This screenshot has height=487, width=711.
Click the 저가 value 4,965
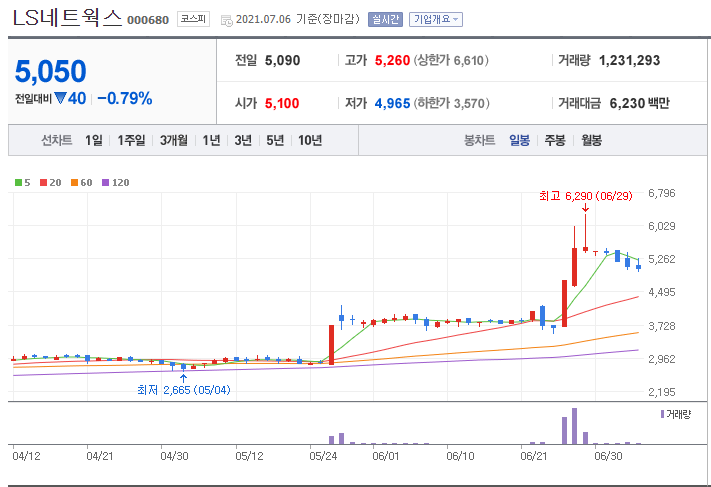click(392, 103)
